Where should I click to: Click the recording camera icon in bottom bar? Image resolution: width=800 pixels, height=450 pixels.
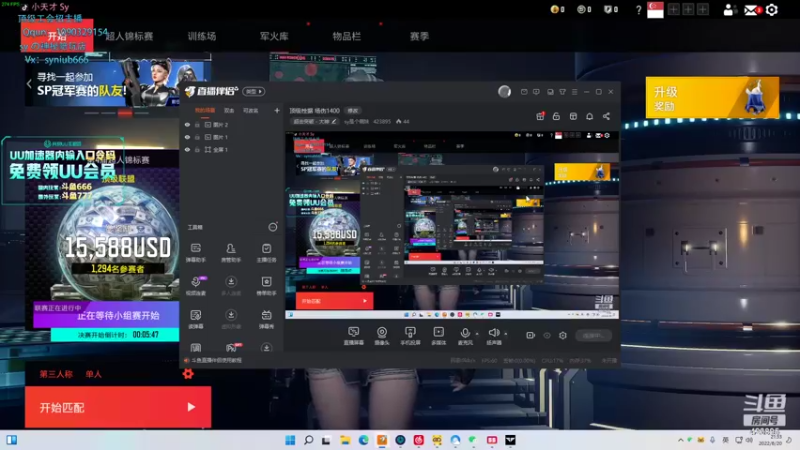[x=531, y=335]
